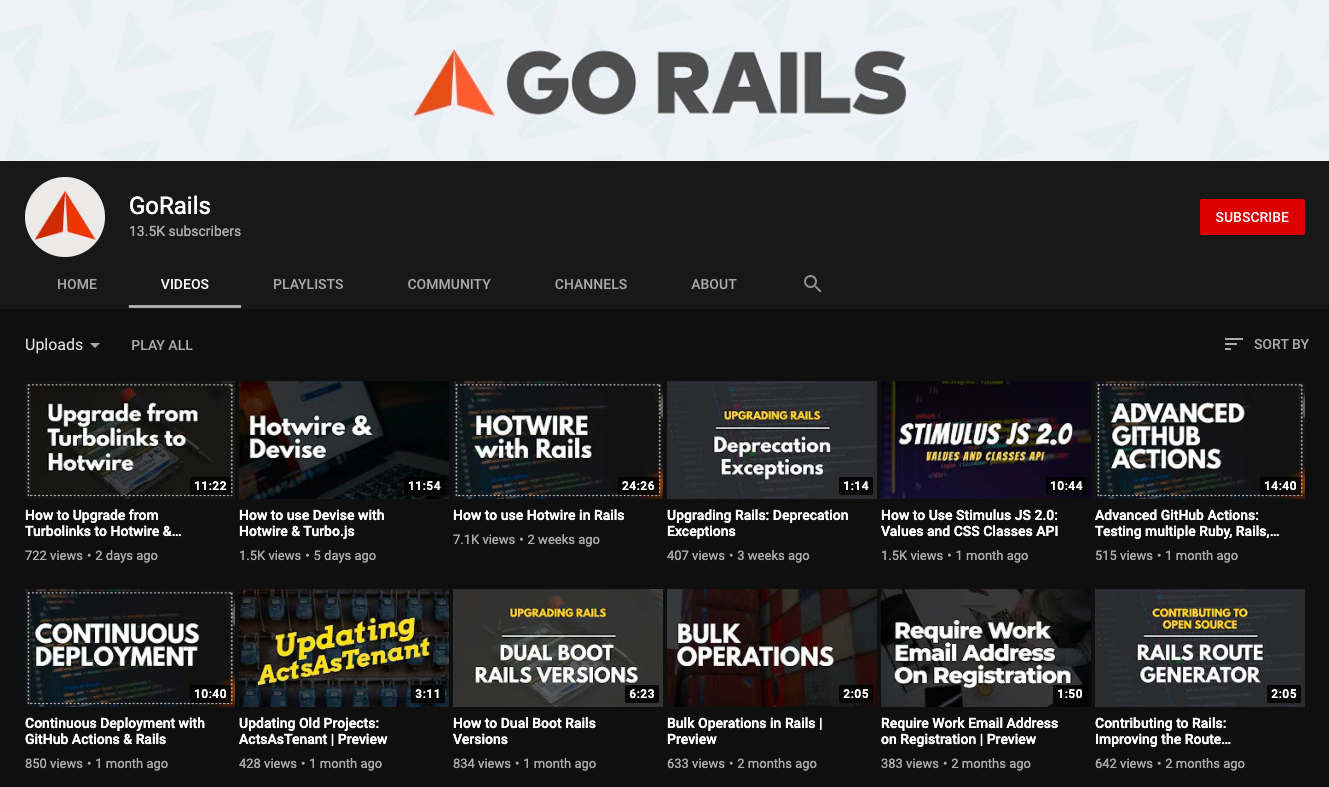Show the About tab

pyautogui.click(x=714, y=284)
